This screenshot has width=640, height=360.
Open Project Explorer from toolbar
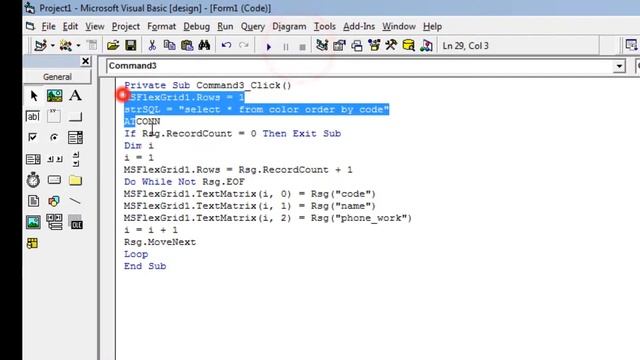pos(322,46)
